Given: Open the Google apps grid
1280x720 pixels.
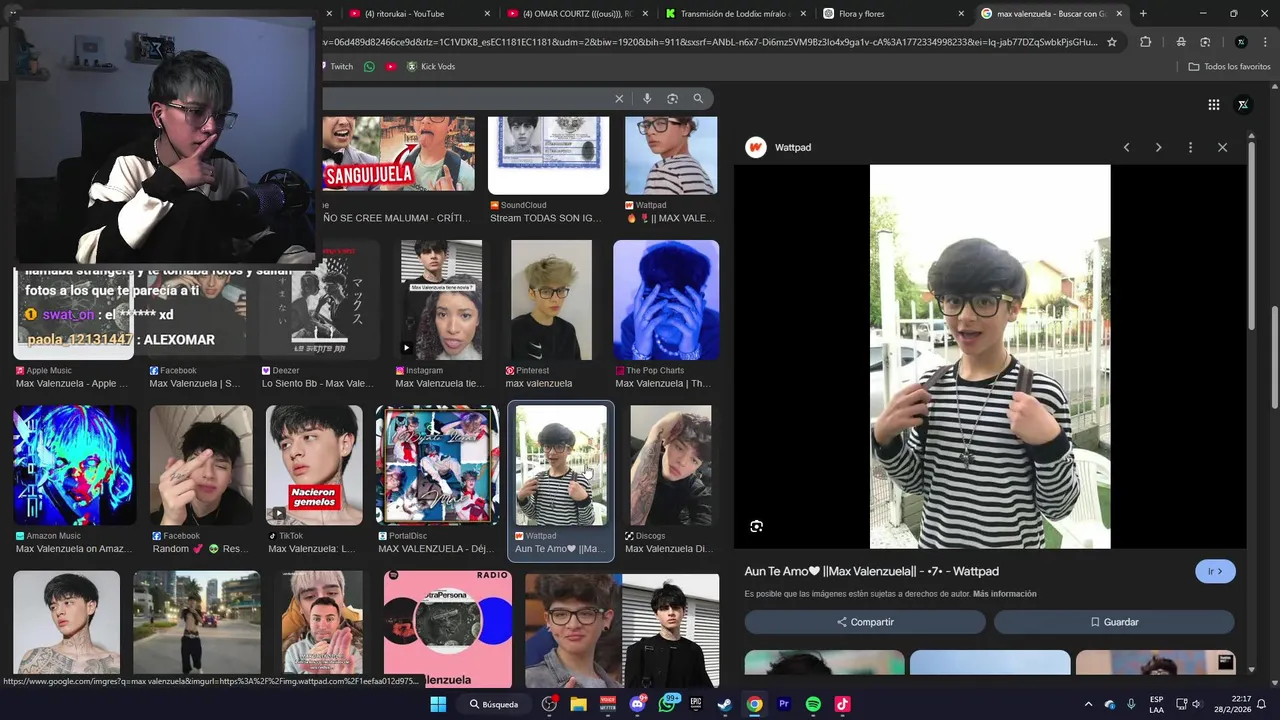Looking at the screenshot, I should tap(1213, 105).
